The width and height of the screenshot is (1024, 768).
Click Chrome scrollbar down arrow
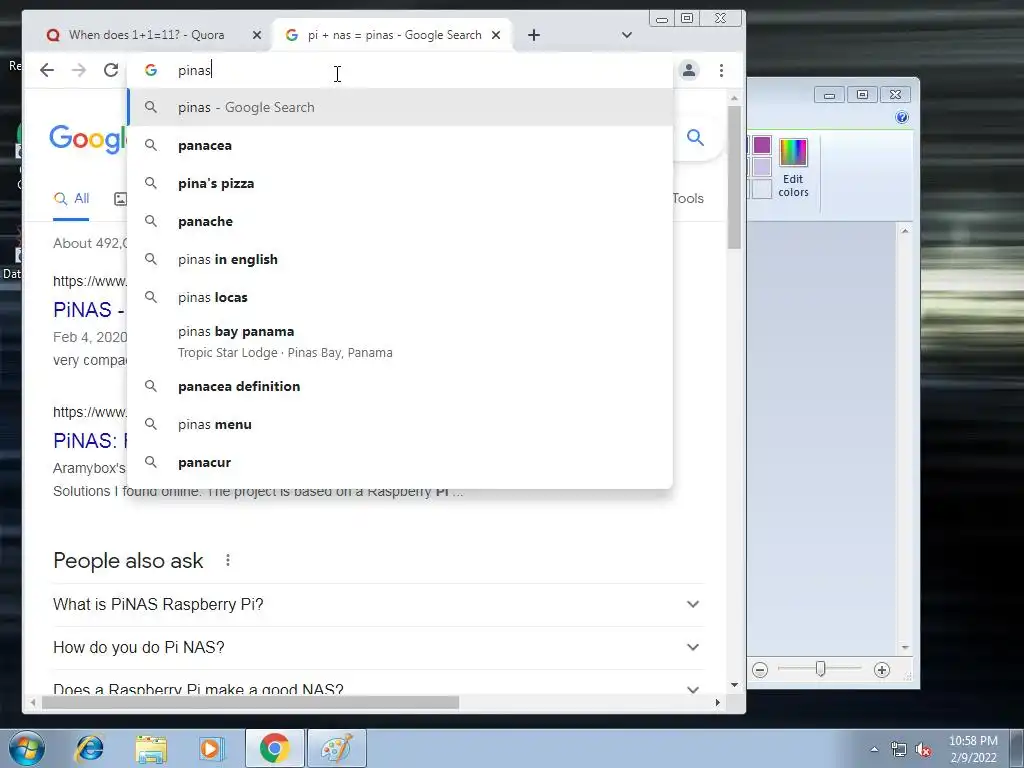734,685
